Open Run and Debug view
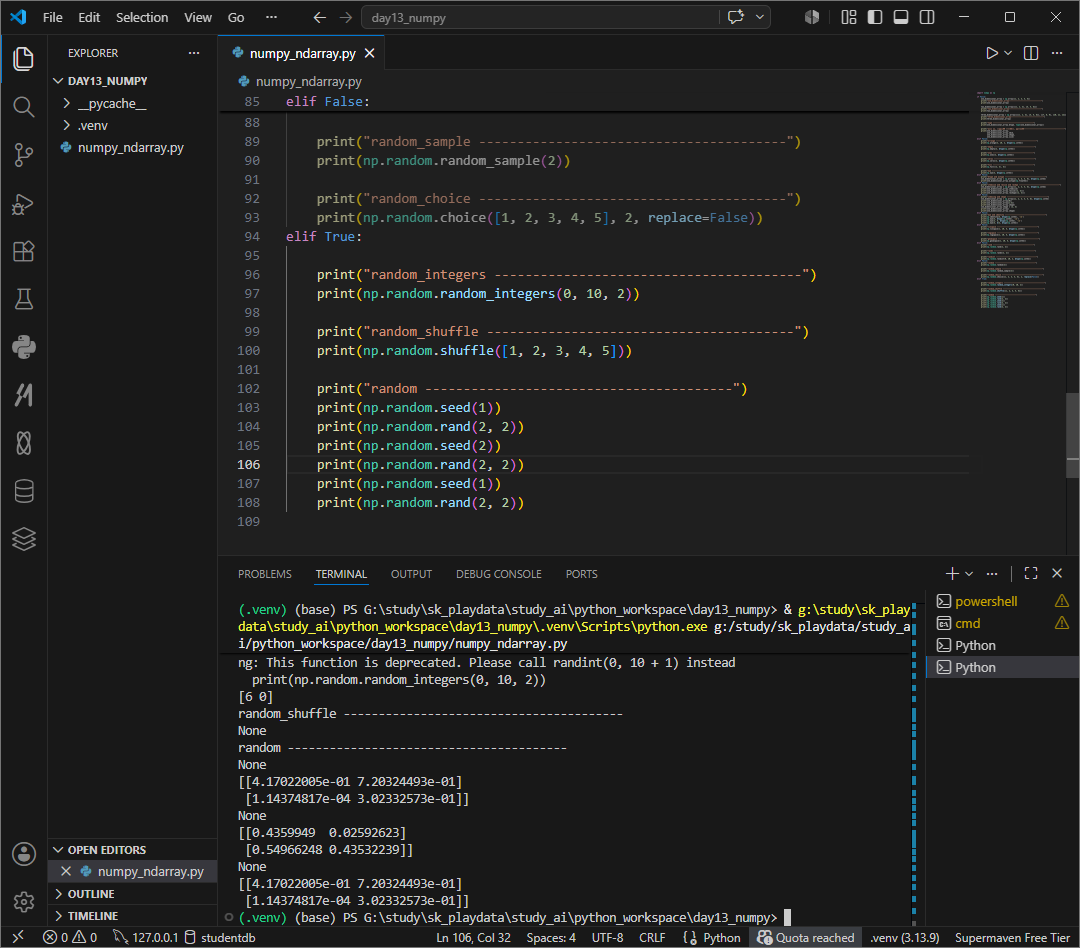 coord(23,204)
